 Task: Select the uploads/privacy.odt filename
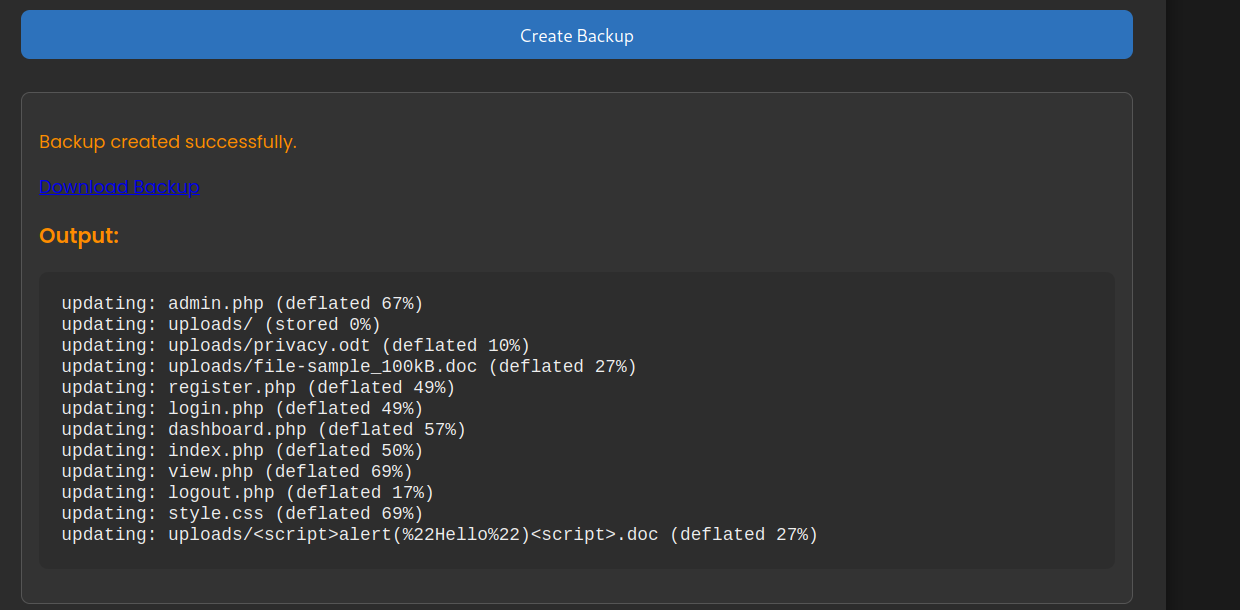(269, 345)
